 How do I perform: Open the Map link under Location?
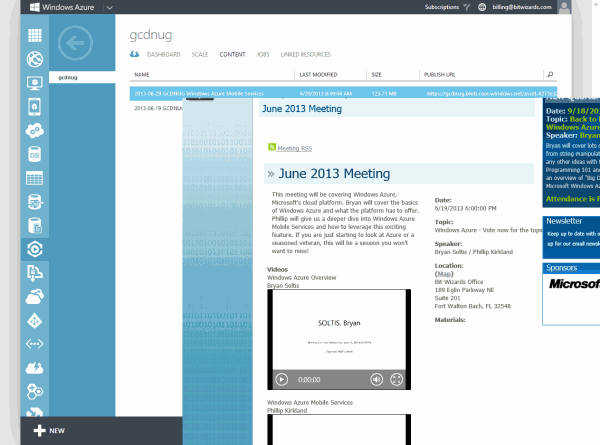pos(444,274)
